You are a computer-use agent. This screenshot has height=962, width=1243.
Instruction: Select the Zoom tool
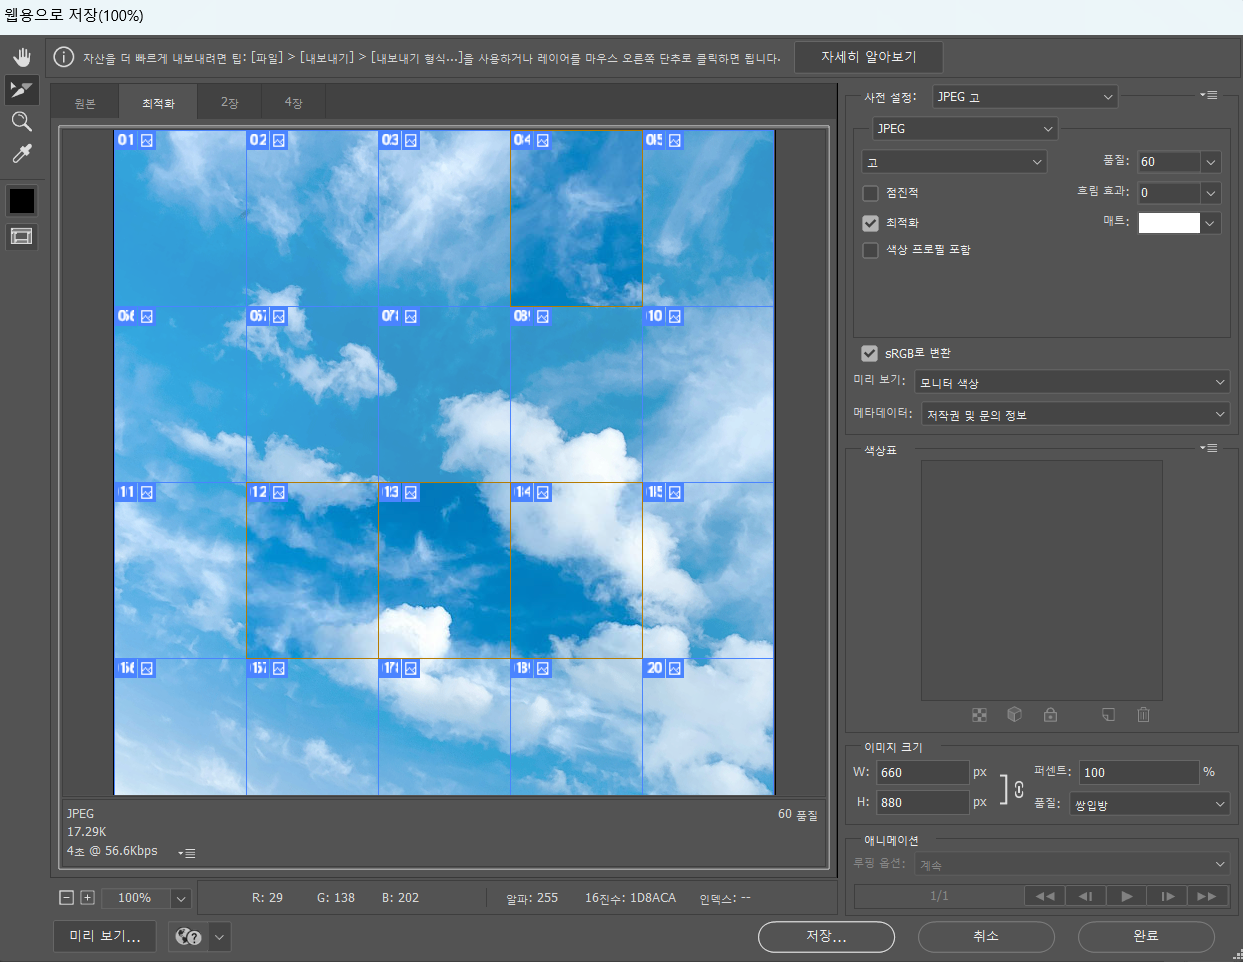pyautogui.click(x=21, y=122)
